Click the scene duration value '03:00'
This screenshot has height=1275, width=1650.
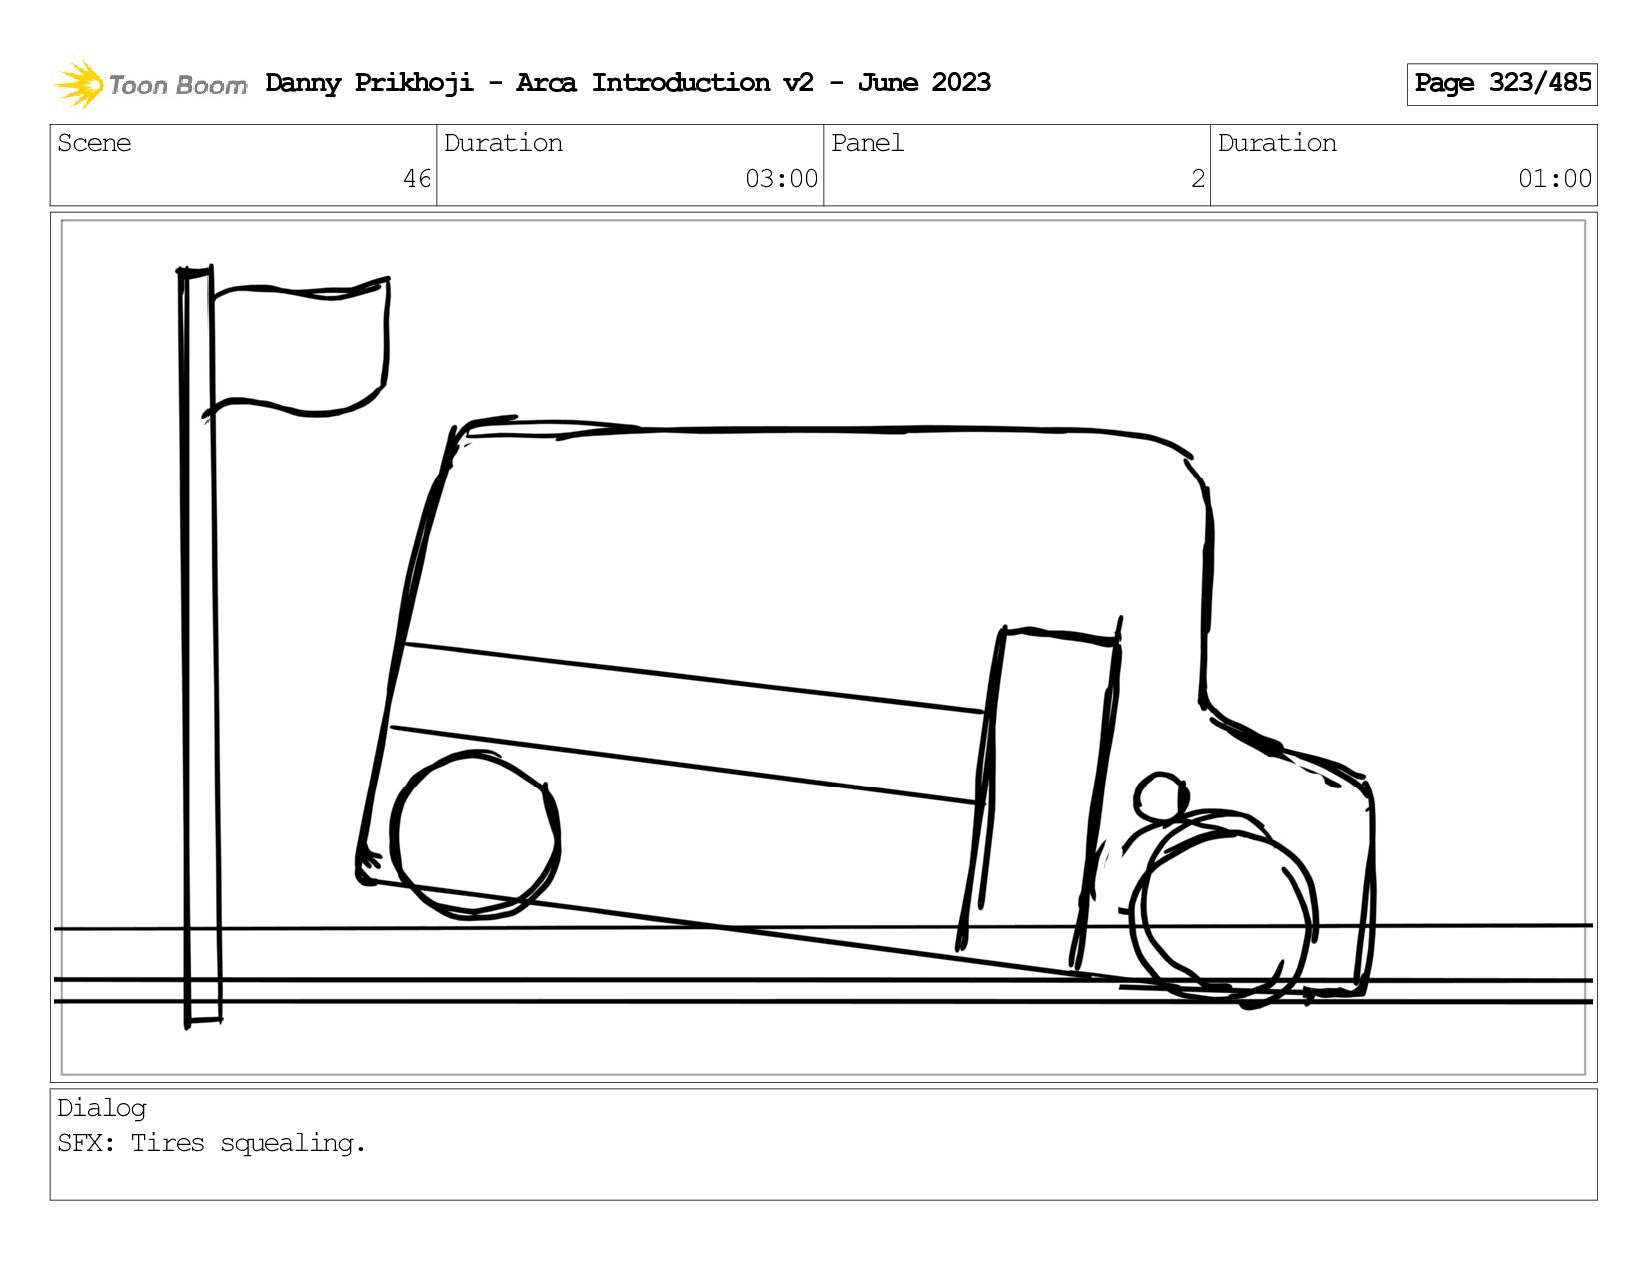[782, 179]
